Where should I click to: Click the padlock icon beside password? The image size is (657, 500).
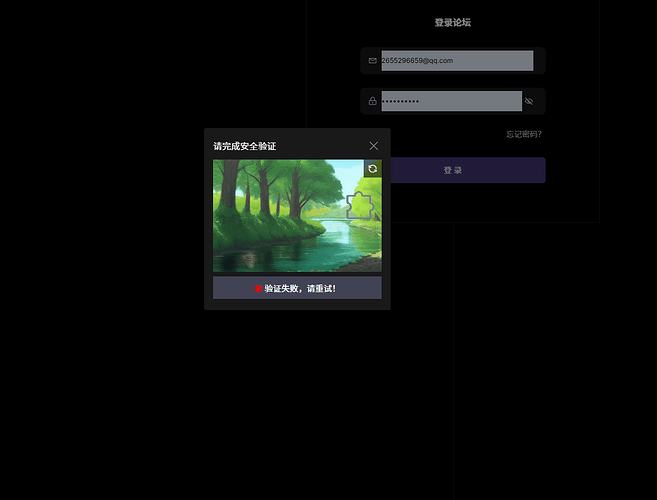[x=372, y=101]
